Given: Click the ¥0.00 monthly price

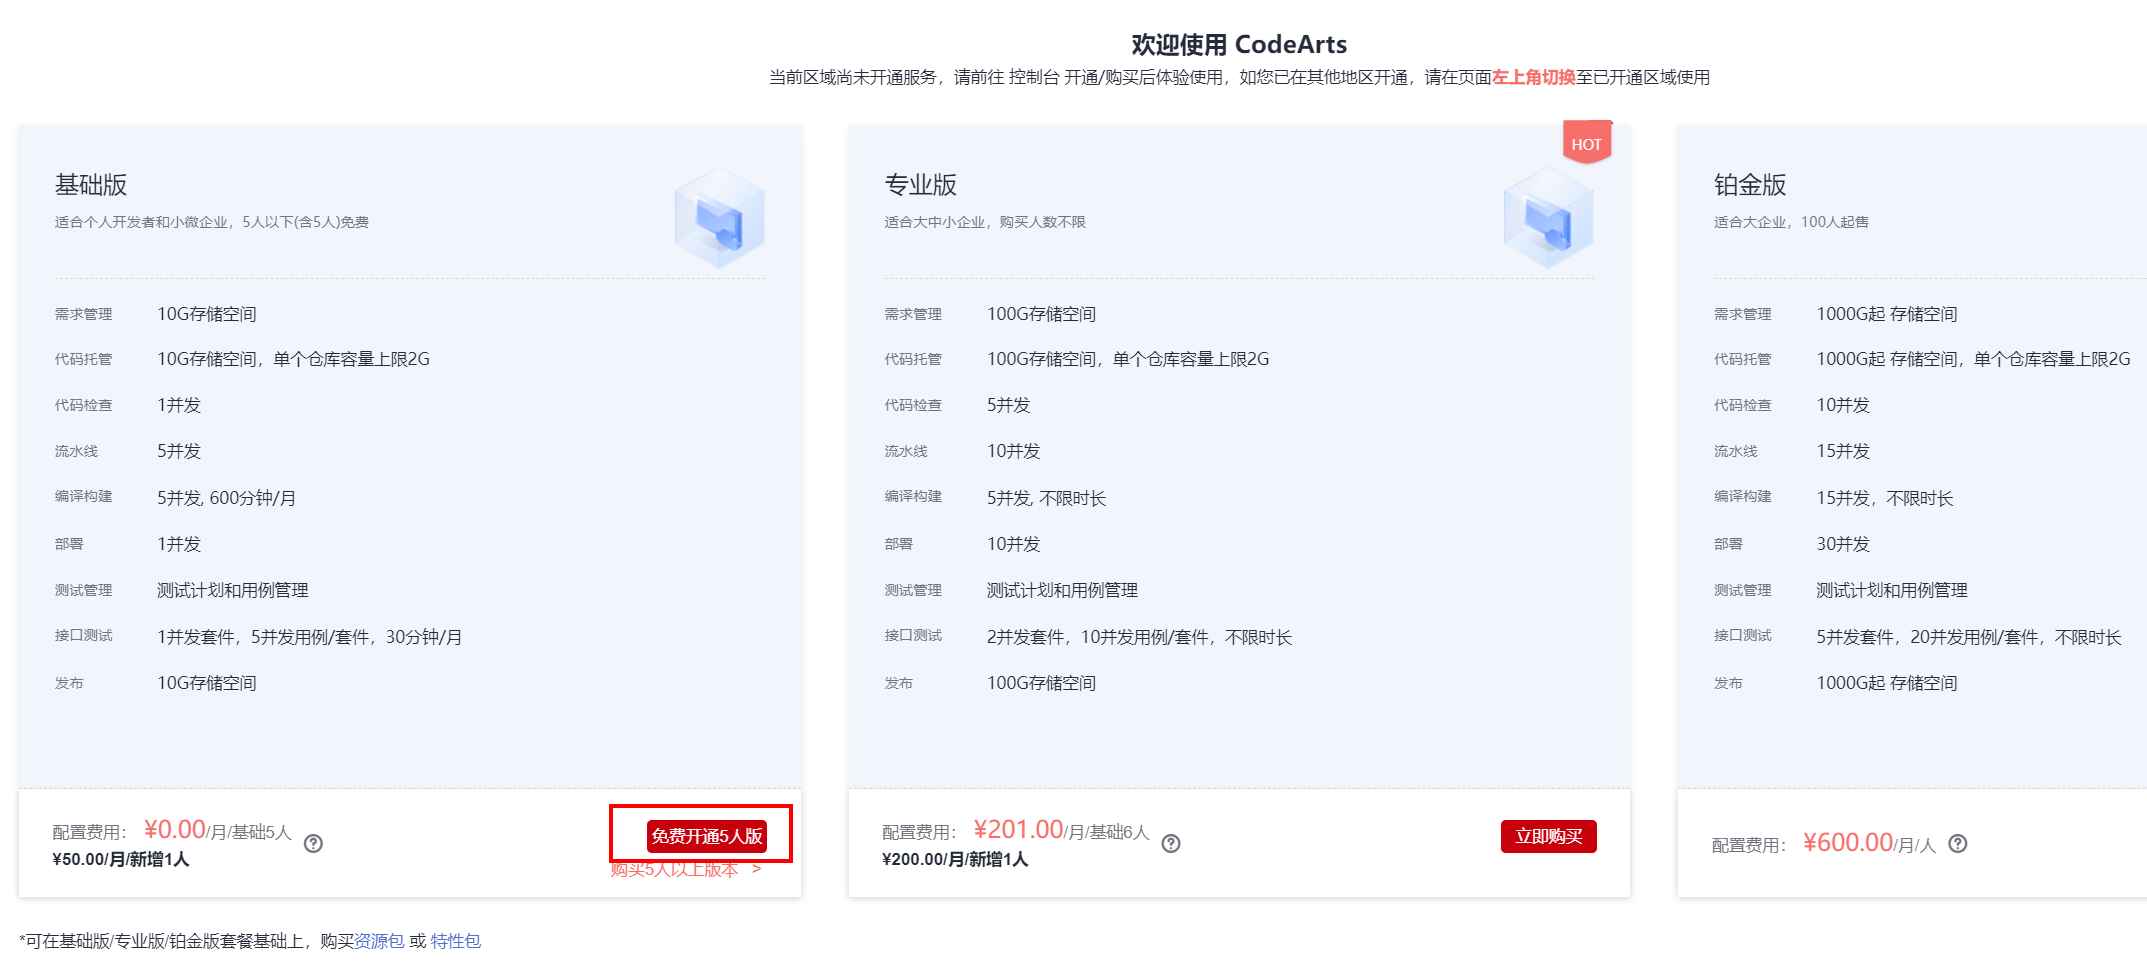Looking at the screenshot, I should coord(175,830).
